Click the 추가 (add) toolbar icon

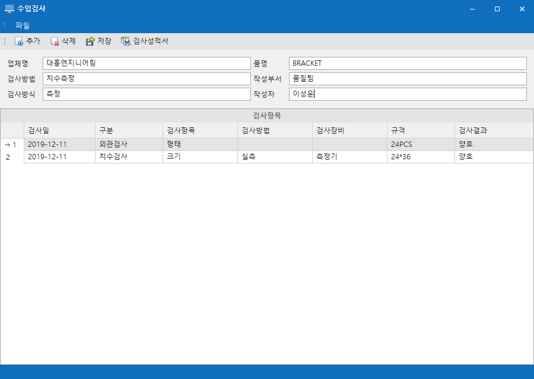coord(19,41)
